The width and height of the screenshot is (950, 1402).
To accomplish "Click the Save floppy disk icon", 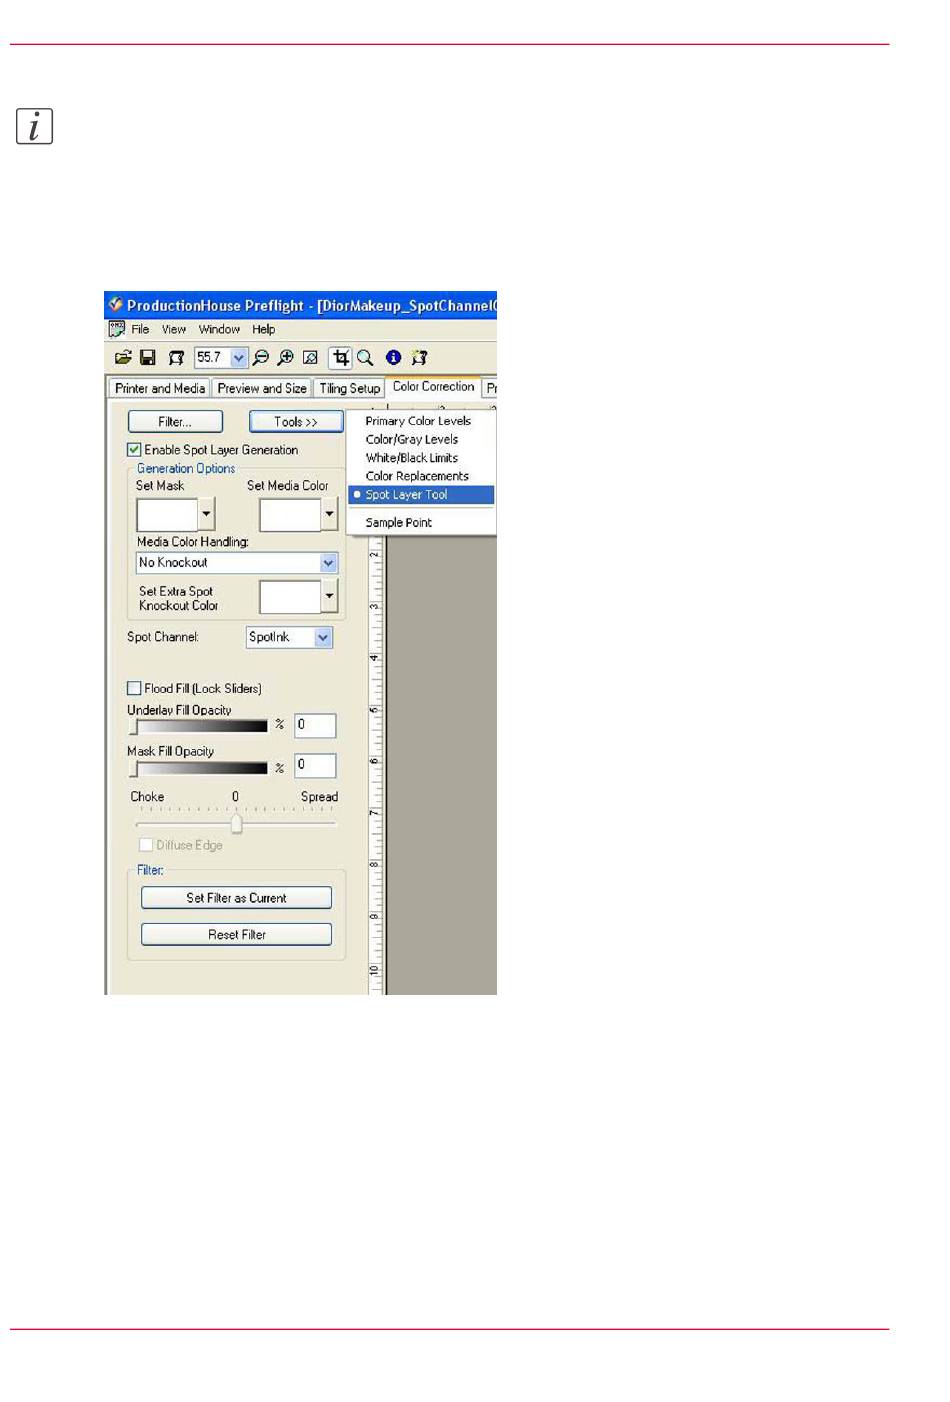I will [x=148, y=357].
